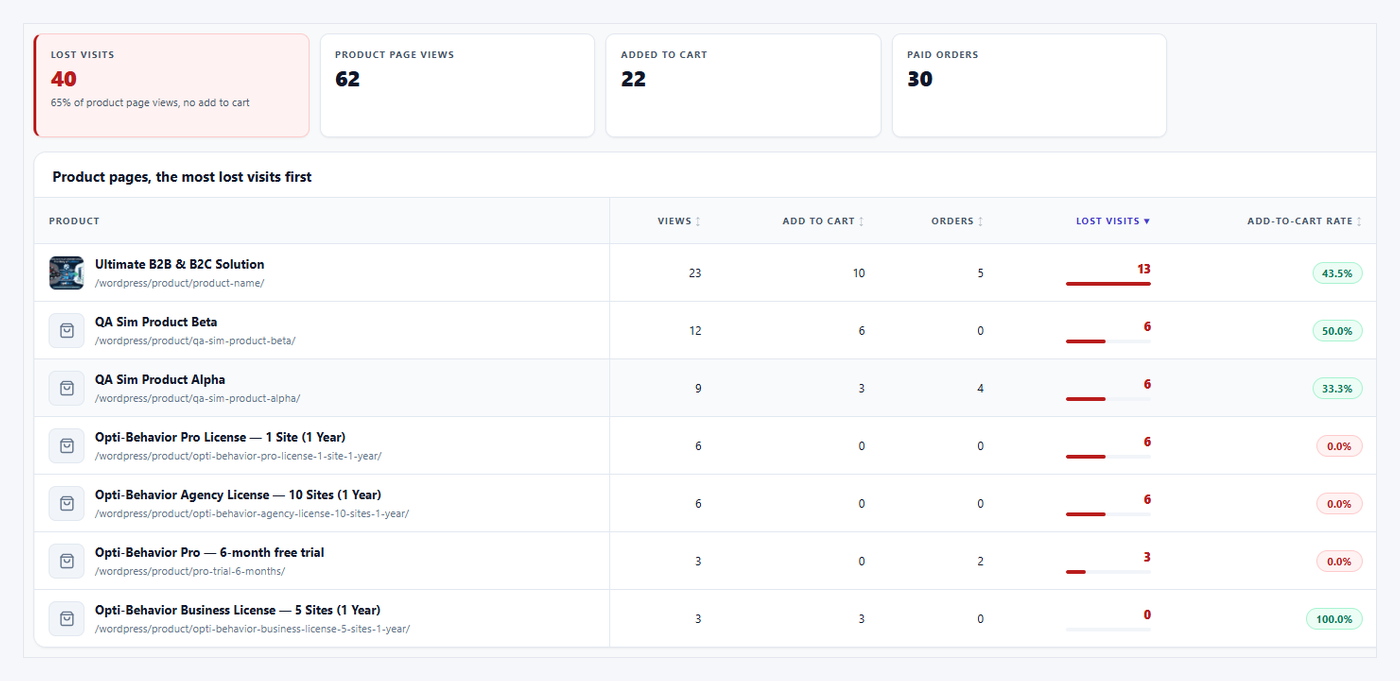Click the bag icon for Opti-Behavior Agency License
The height and width of the screenshot is (681, 1400).
66,503
